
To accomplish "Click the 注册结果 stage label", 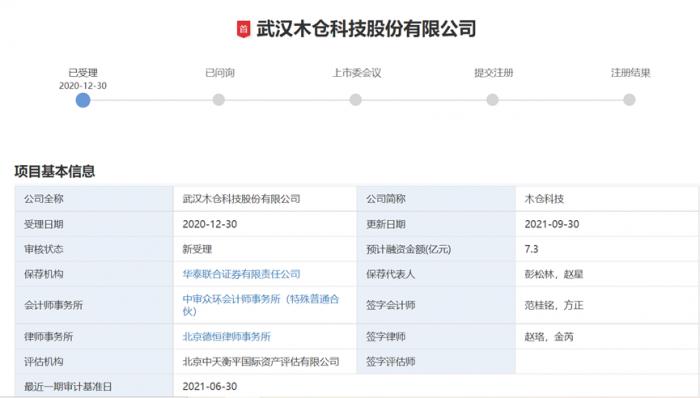I will (630, 73).
